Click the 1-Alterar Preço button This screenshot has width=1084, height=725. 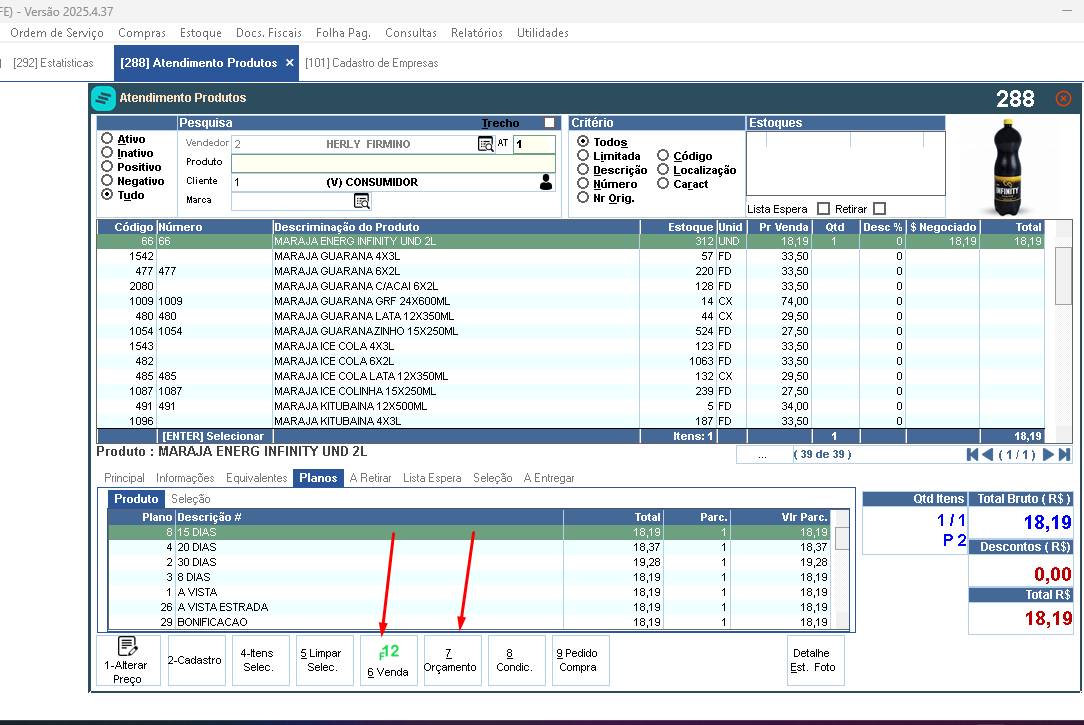pyautogui.click(x=128, y=661)
